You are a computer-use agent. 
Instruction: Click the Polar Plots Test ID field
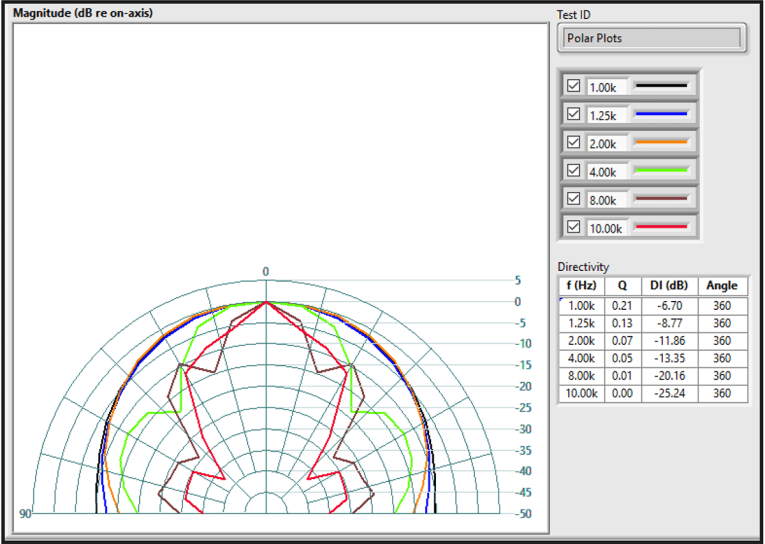(652, 39)
